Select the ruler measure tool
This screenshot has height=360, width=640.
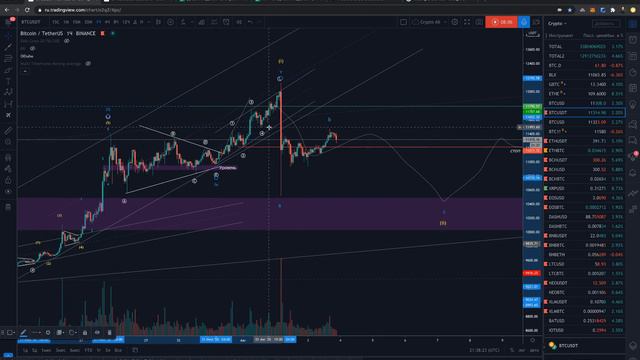pos(8,131)
